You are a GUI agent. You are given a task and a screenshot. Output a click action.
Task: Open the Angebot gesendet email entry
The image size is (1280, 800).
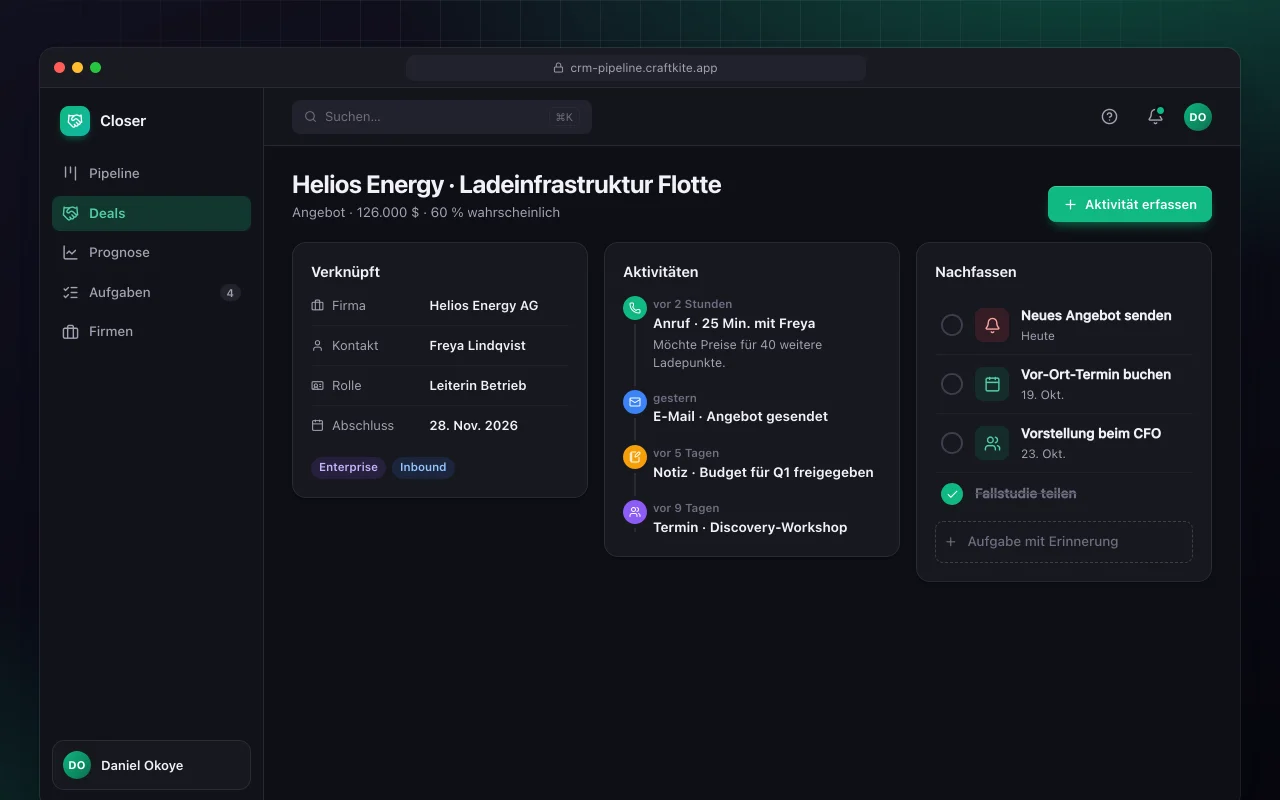[740, 416]
